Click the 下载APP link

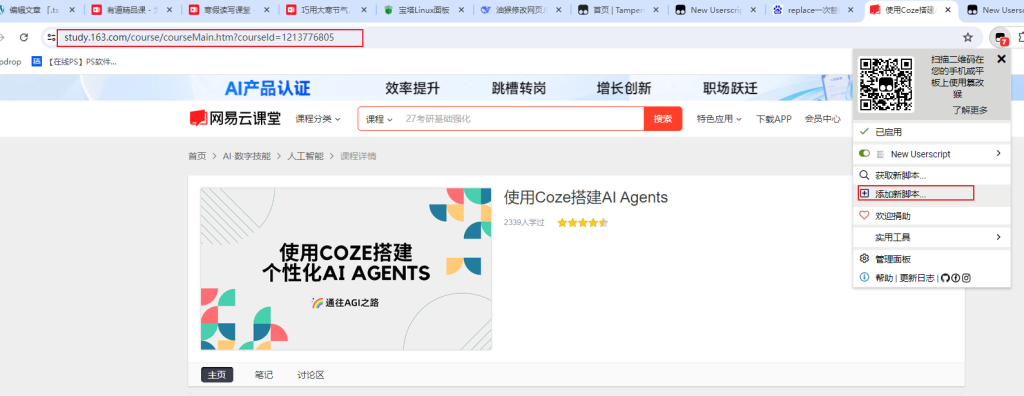coord(774,119)
